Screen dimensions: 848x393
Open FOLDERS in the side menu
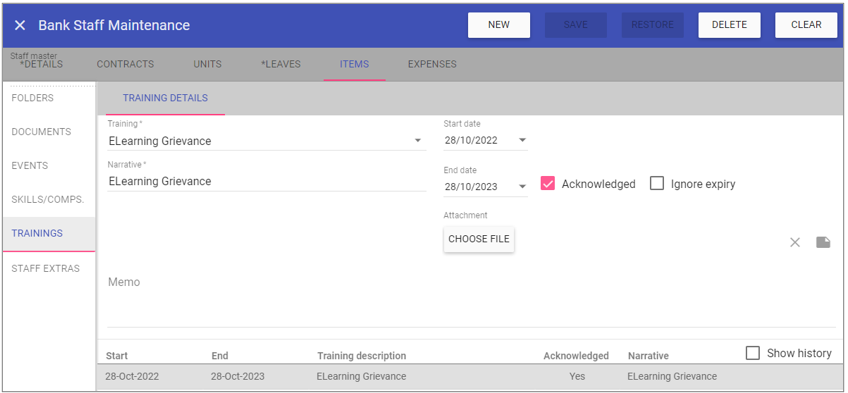[32, 98]
